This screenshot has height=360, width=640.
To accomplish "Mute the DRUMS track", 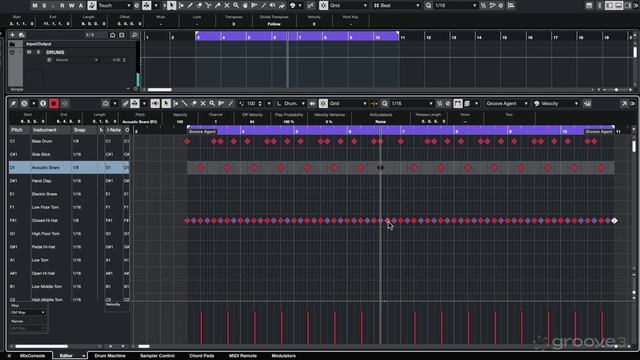I will pos(29,52).
